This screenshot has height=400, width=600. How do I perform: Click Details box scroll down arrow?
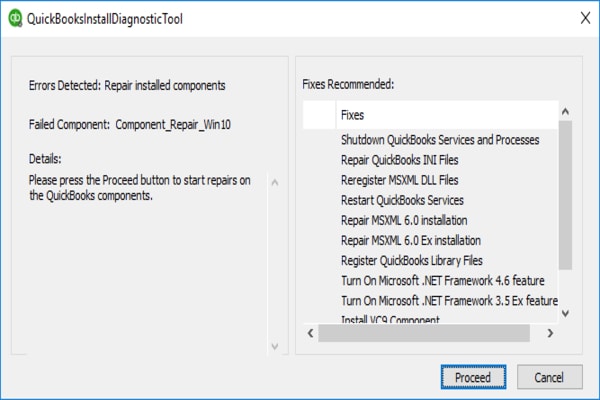point(275,346)
